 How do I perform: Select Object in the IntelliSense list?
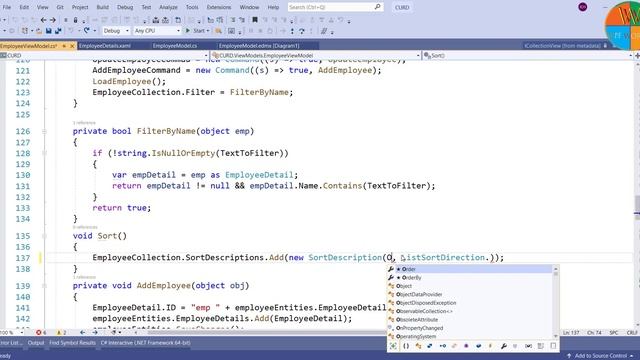(x=469, y=286)
